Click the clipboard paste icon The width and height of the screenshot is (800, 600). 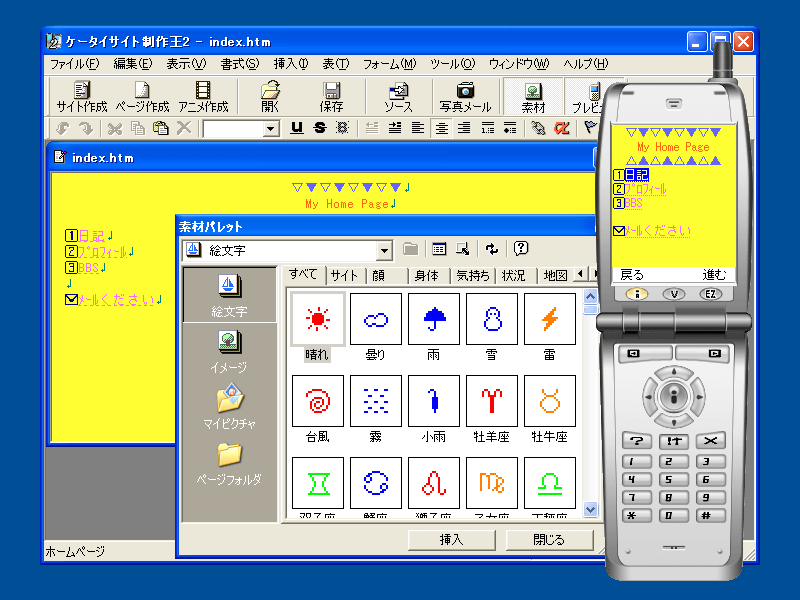(x=161, y=128)
